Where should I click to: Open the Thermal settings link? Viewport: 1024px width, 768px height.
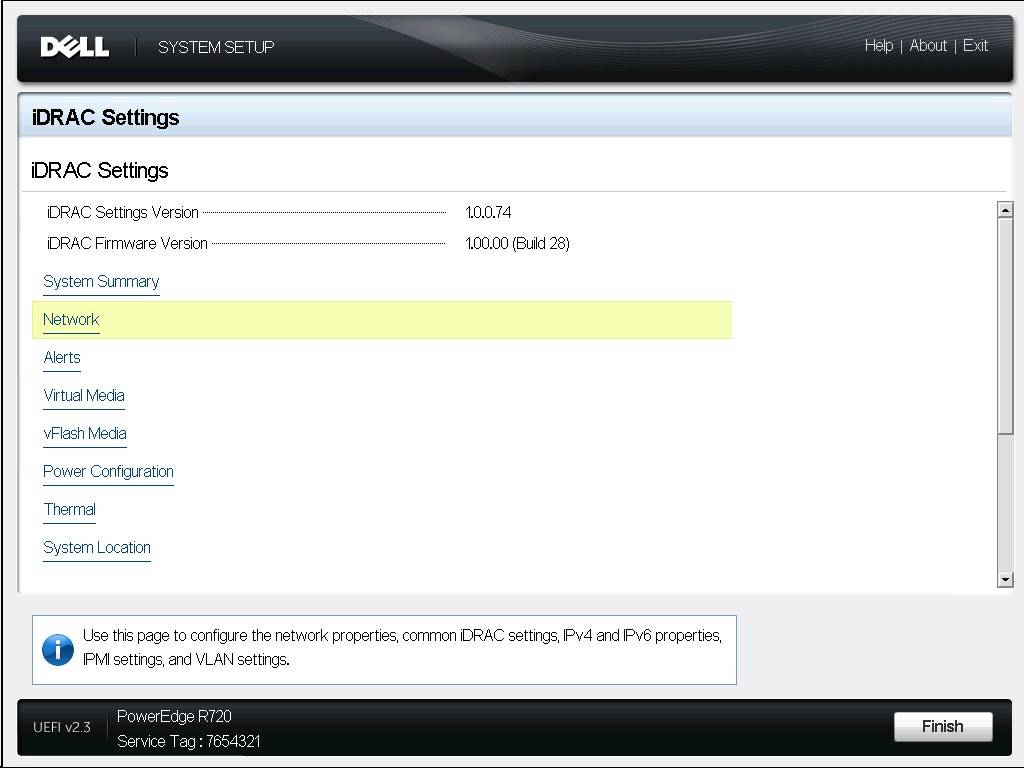(x=70, y=509)
